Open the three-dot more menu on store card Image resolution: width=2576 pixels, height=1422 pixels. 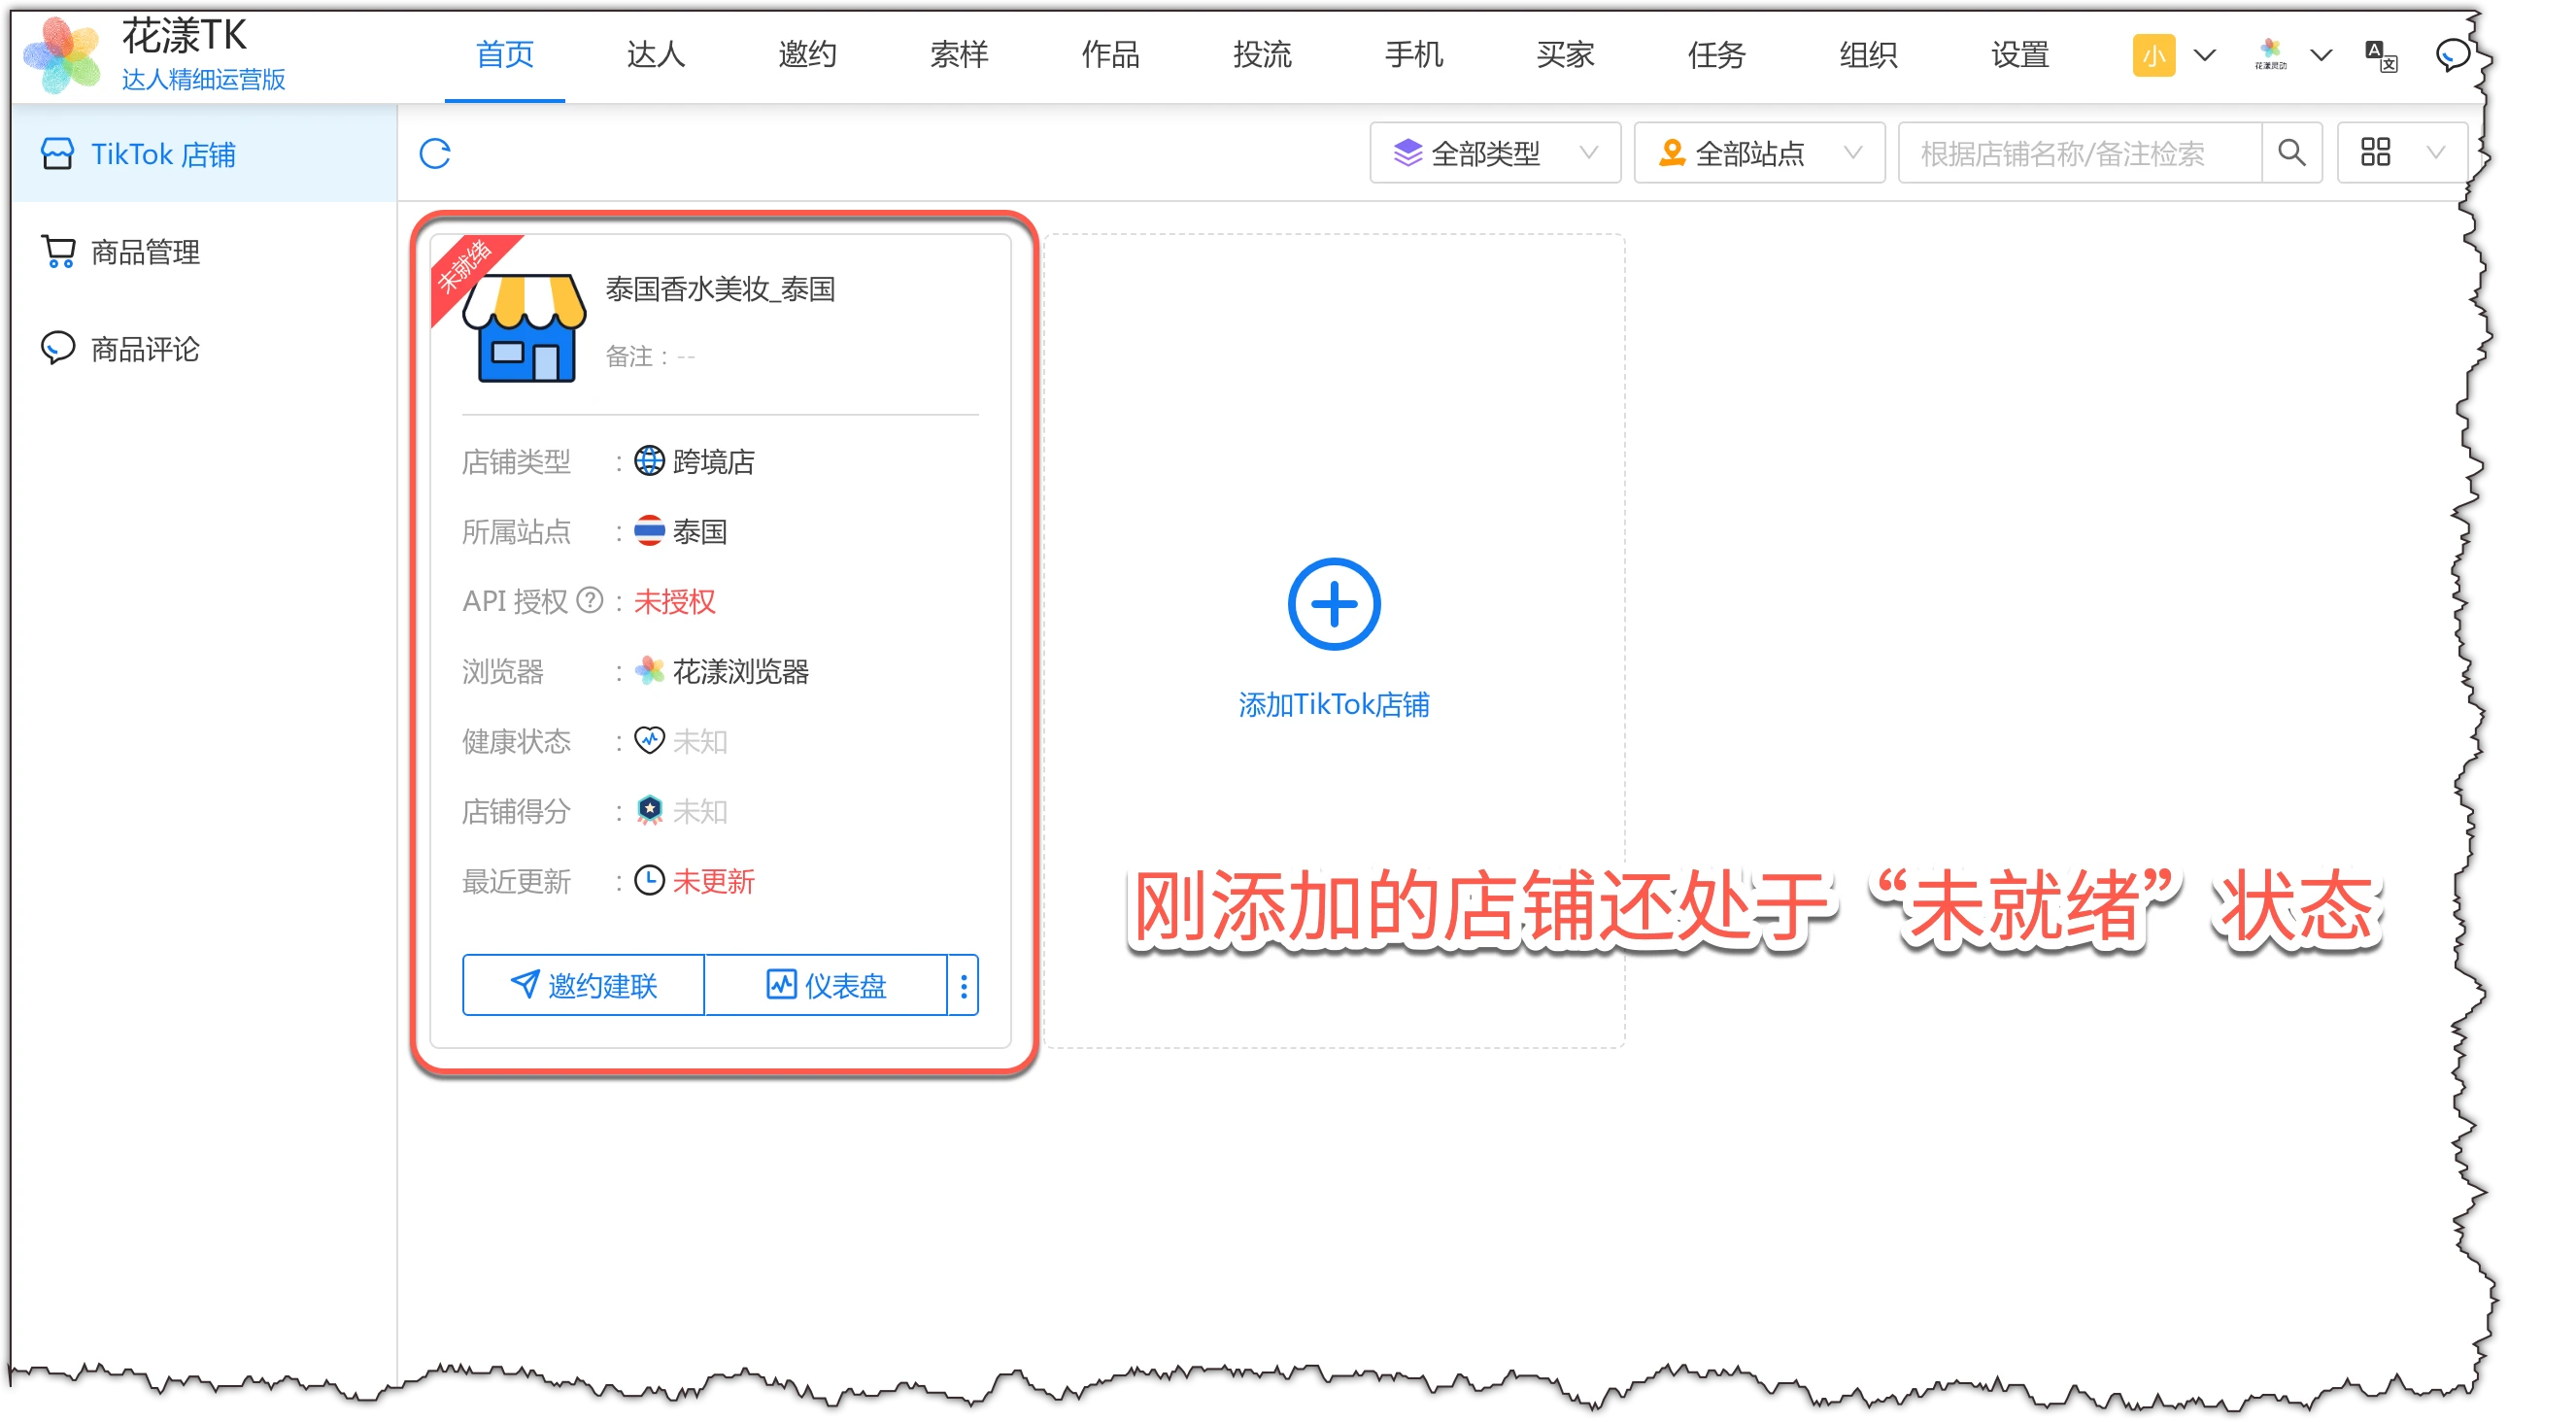point(963,986)
